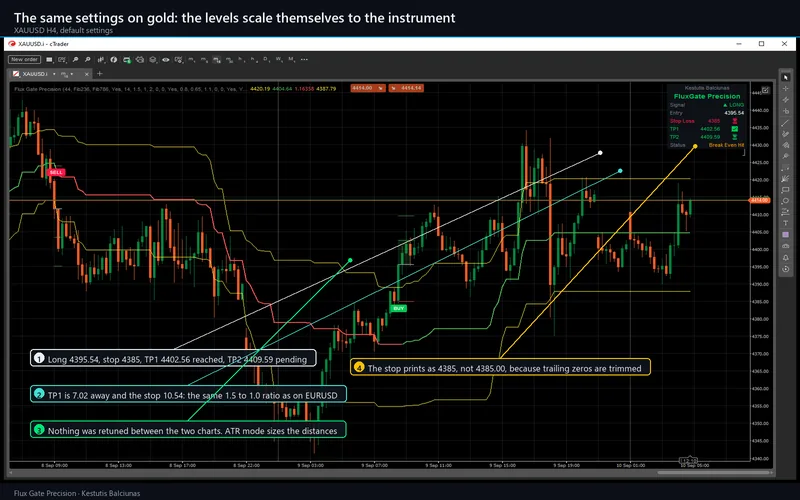The width and height of the screenshot is (800, 500).
Task: Click the chart edit icon beside the price axis
Action: click(x=765, y=90)
